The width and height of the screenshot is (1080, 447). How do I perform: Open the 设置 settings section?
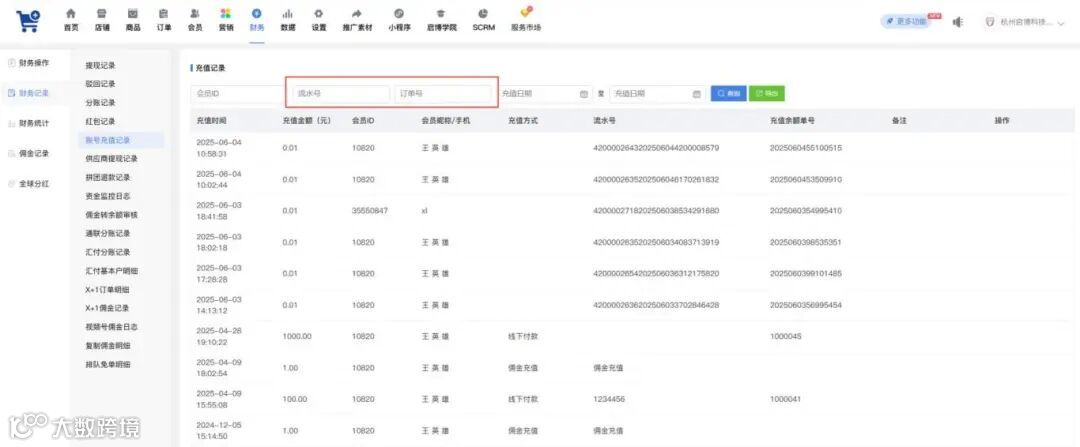click(319, 20)
